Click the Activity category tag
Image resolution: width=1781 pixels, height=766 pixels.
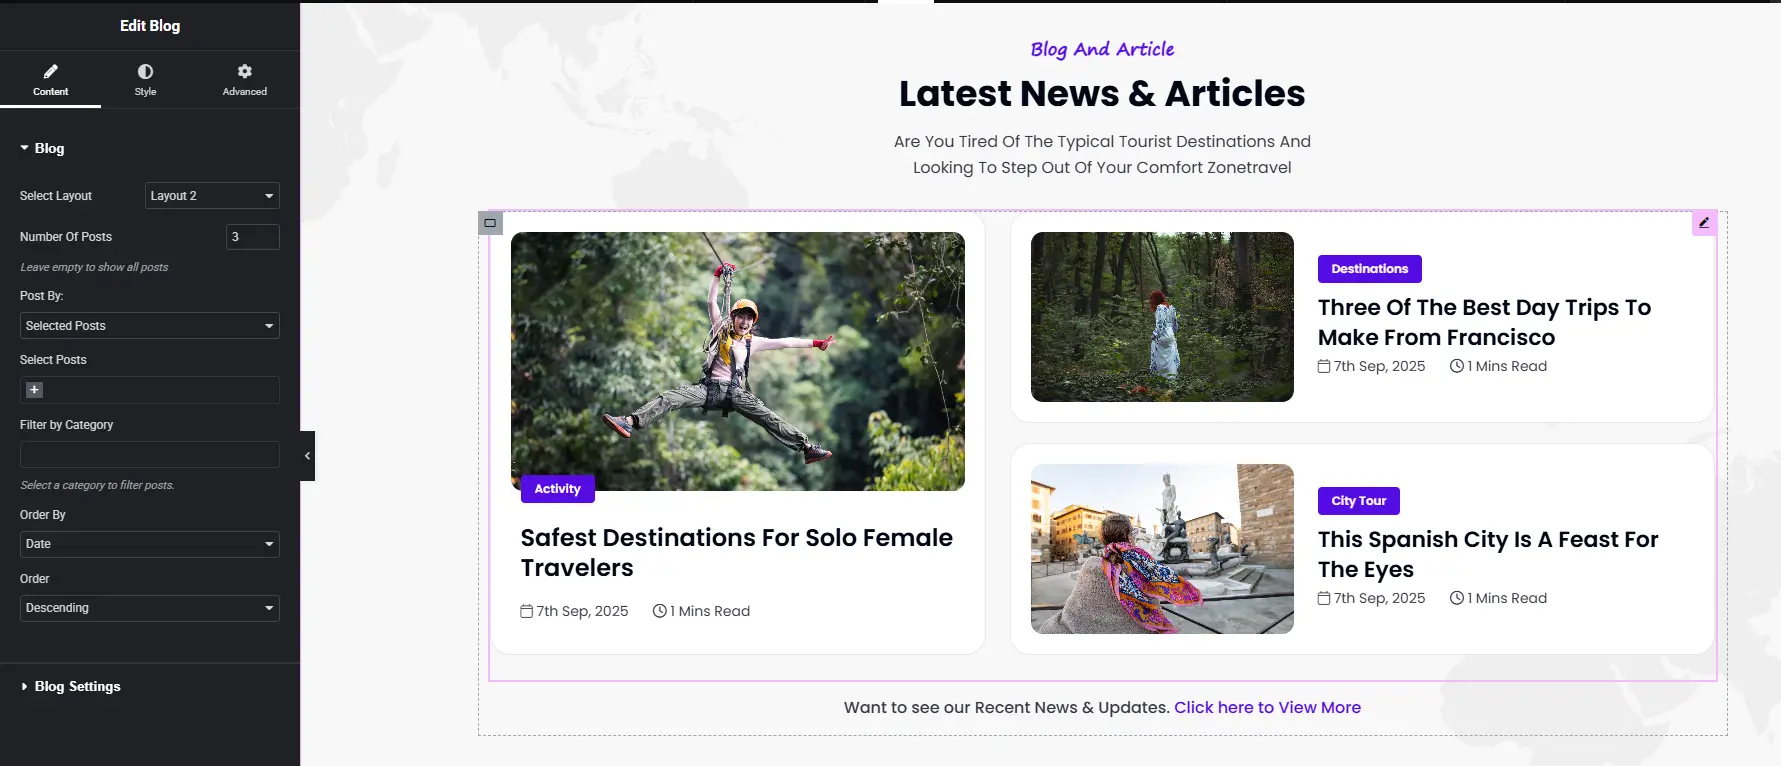[558, 489]
